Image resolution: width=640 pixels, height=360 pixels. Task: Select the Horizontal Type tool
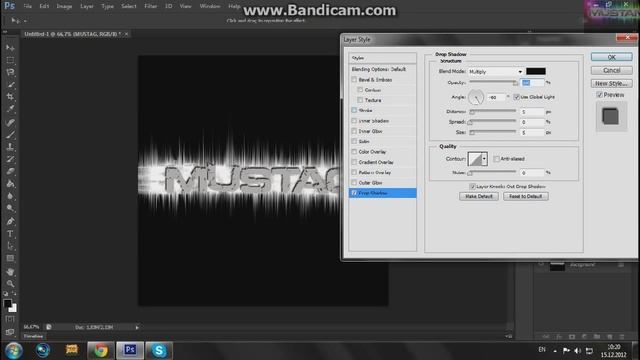pos(10,234)
